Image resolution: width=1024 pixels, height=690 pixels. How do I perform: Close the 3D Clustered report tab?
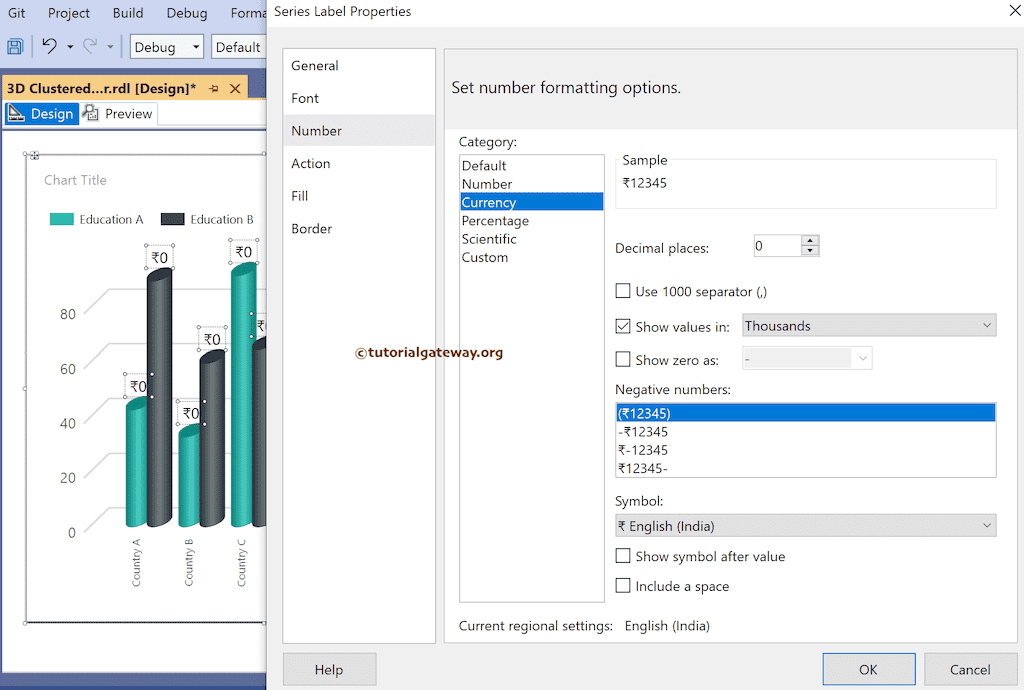click(234, 88)
